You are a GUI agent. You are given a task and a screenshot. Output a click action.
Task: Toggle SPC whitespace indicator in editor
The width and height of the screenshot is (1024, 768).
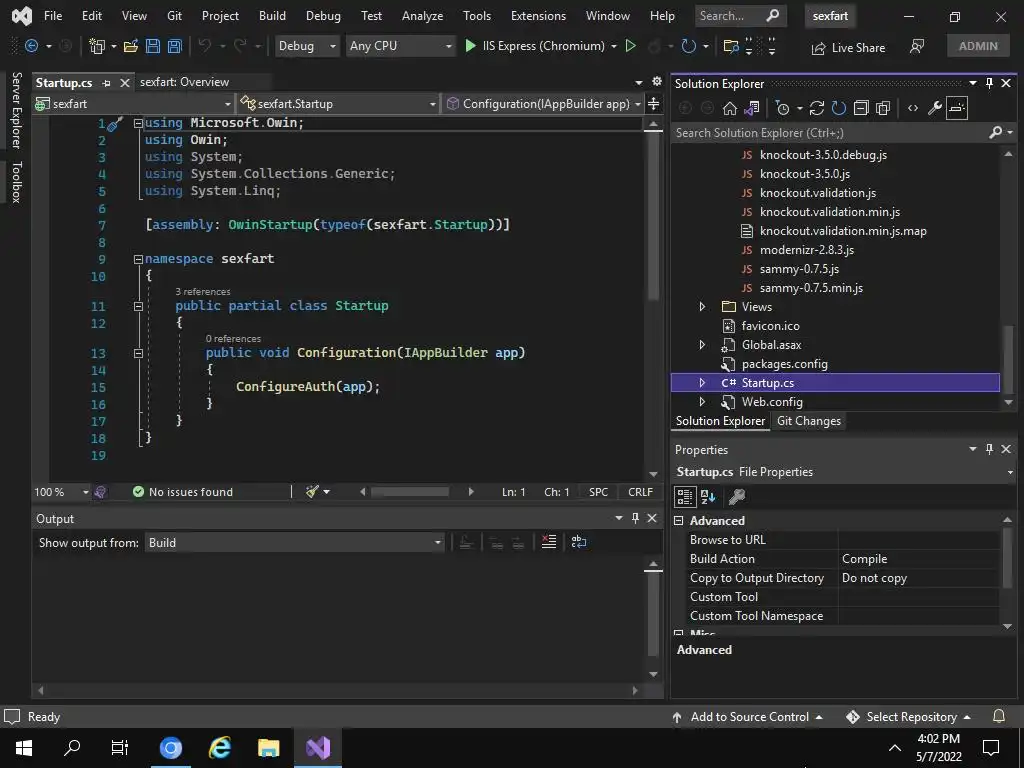pyautogui.click(x=598, y=492)
